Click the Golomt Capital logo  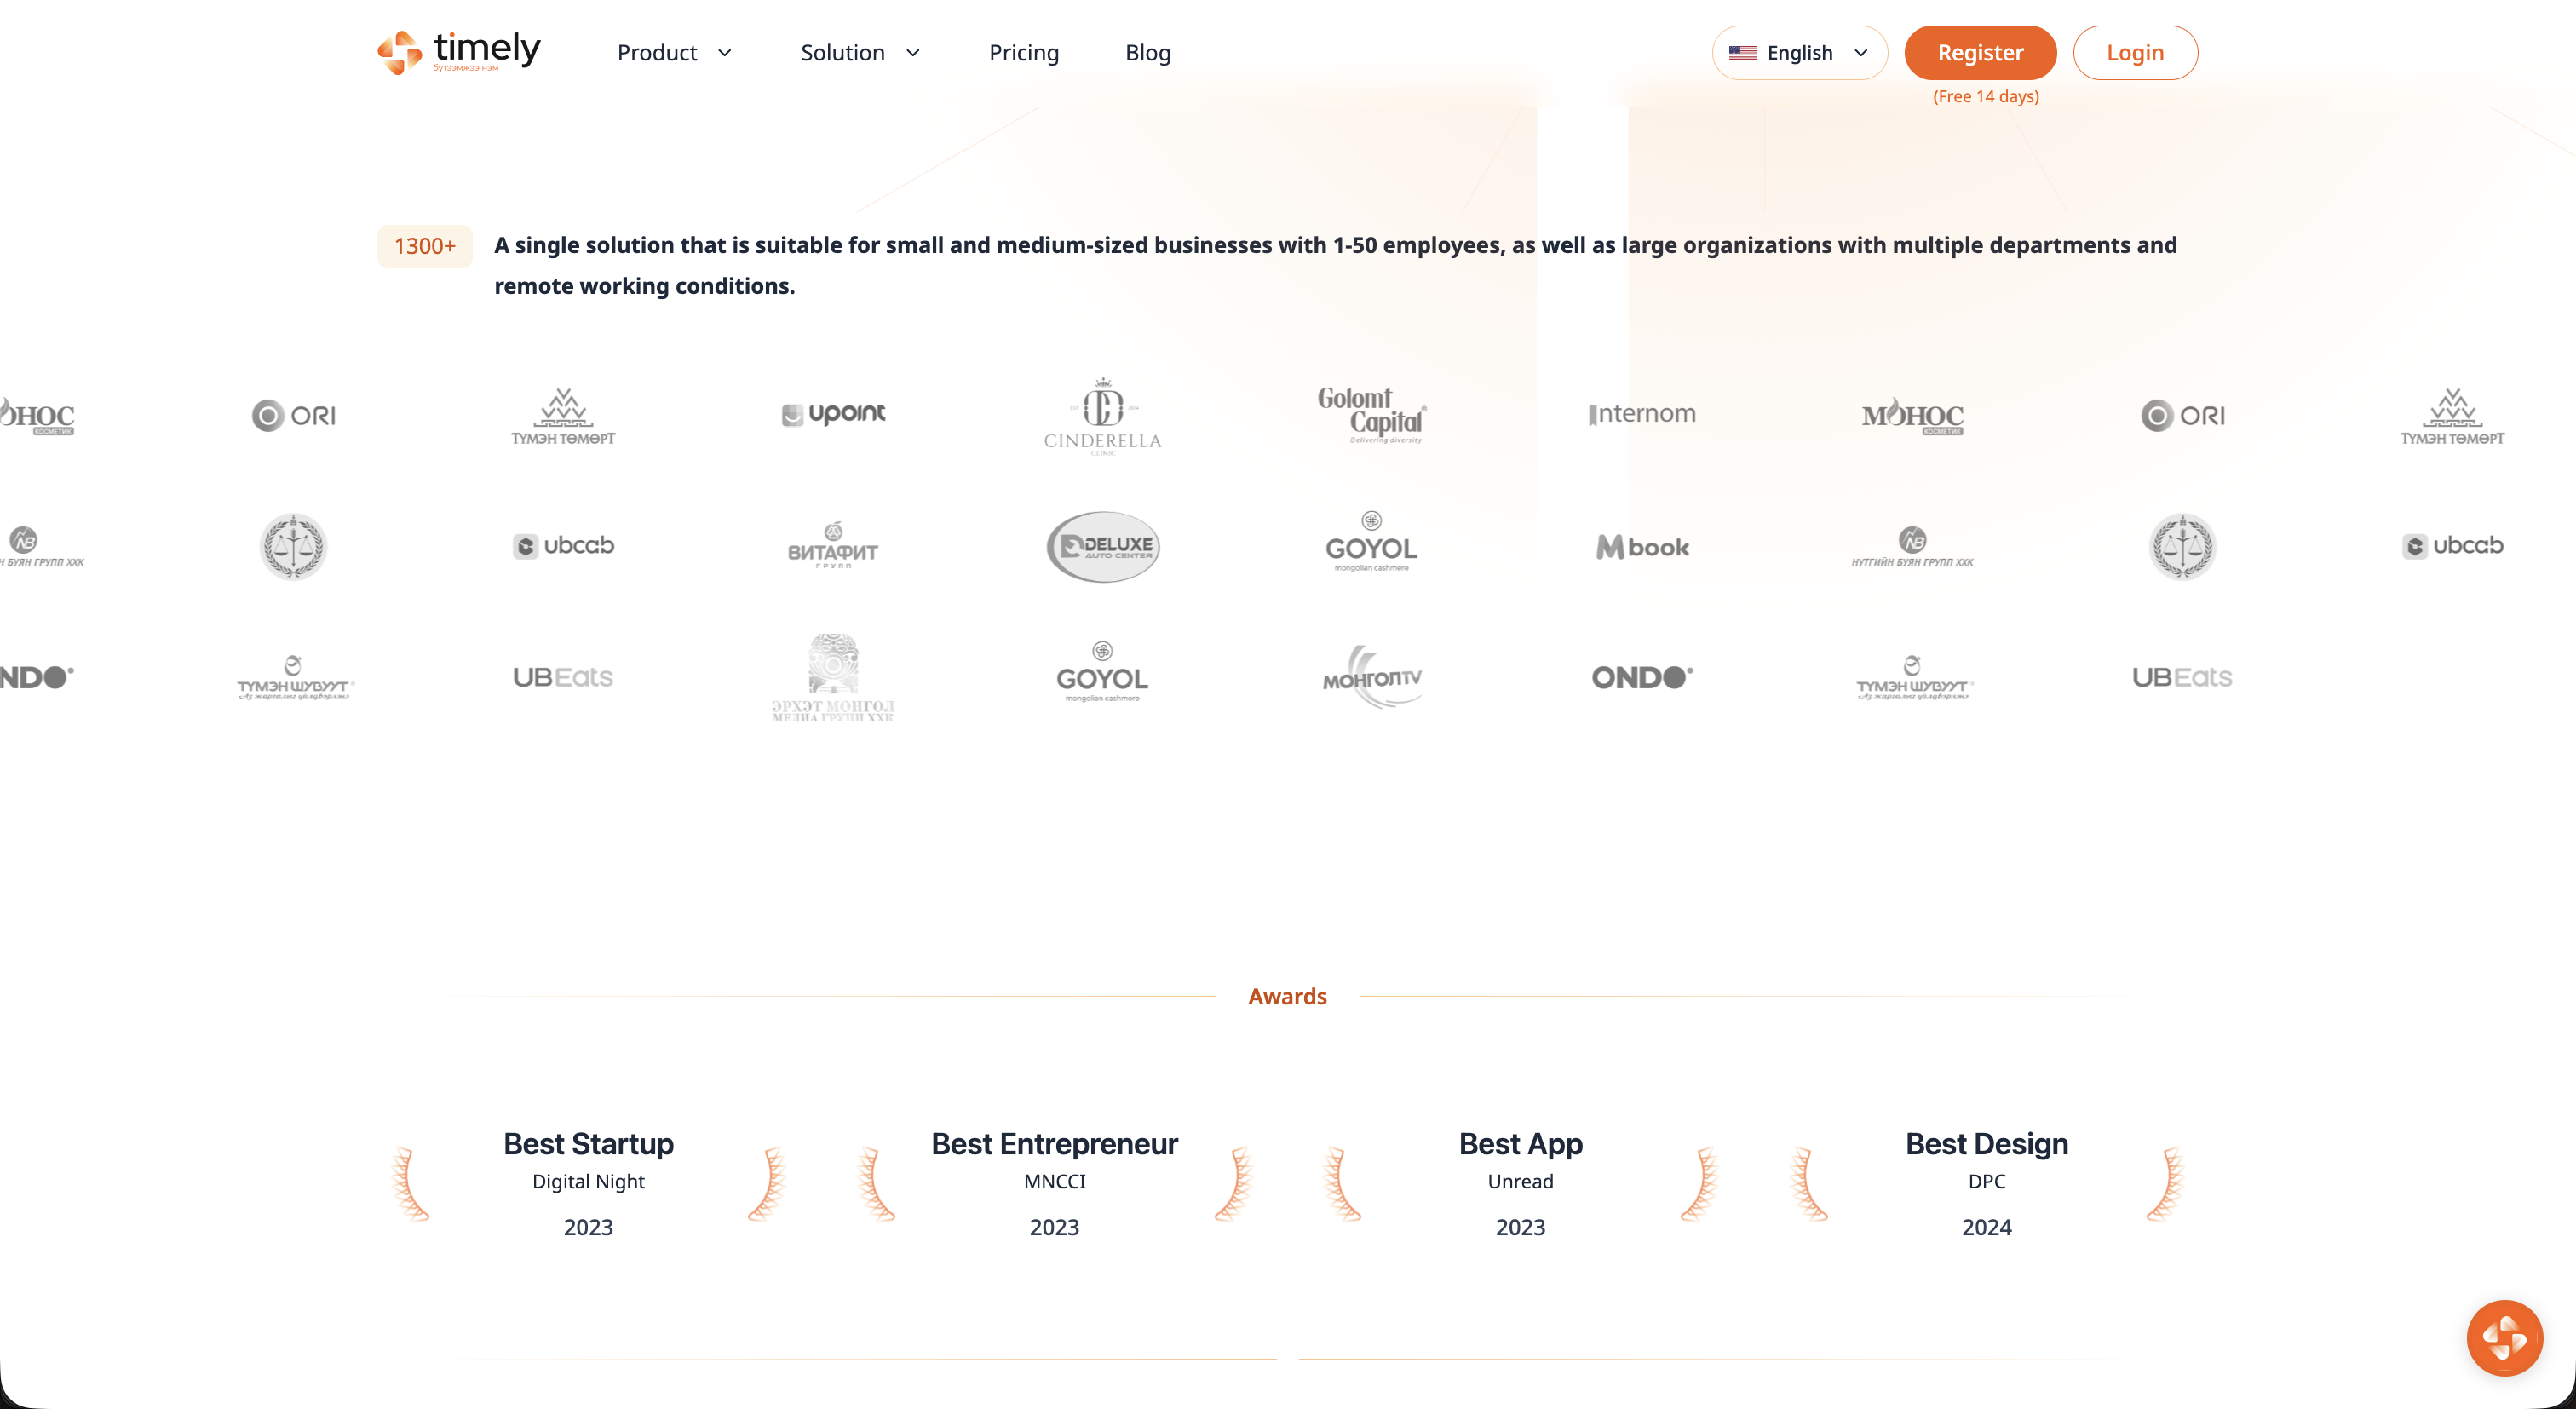[1372, 414]
